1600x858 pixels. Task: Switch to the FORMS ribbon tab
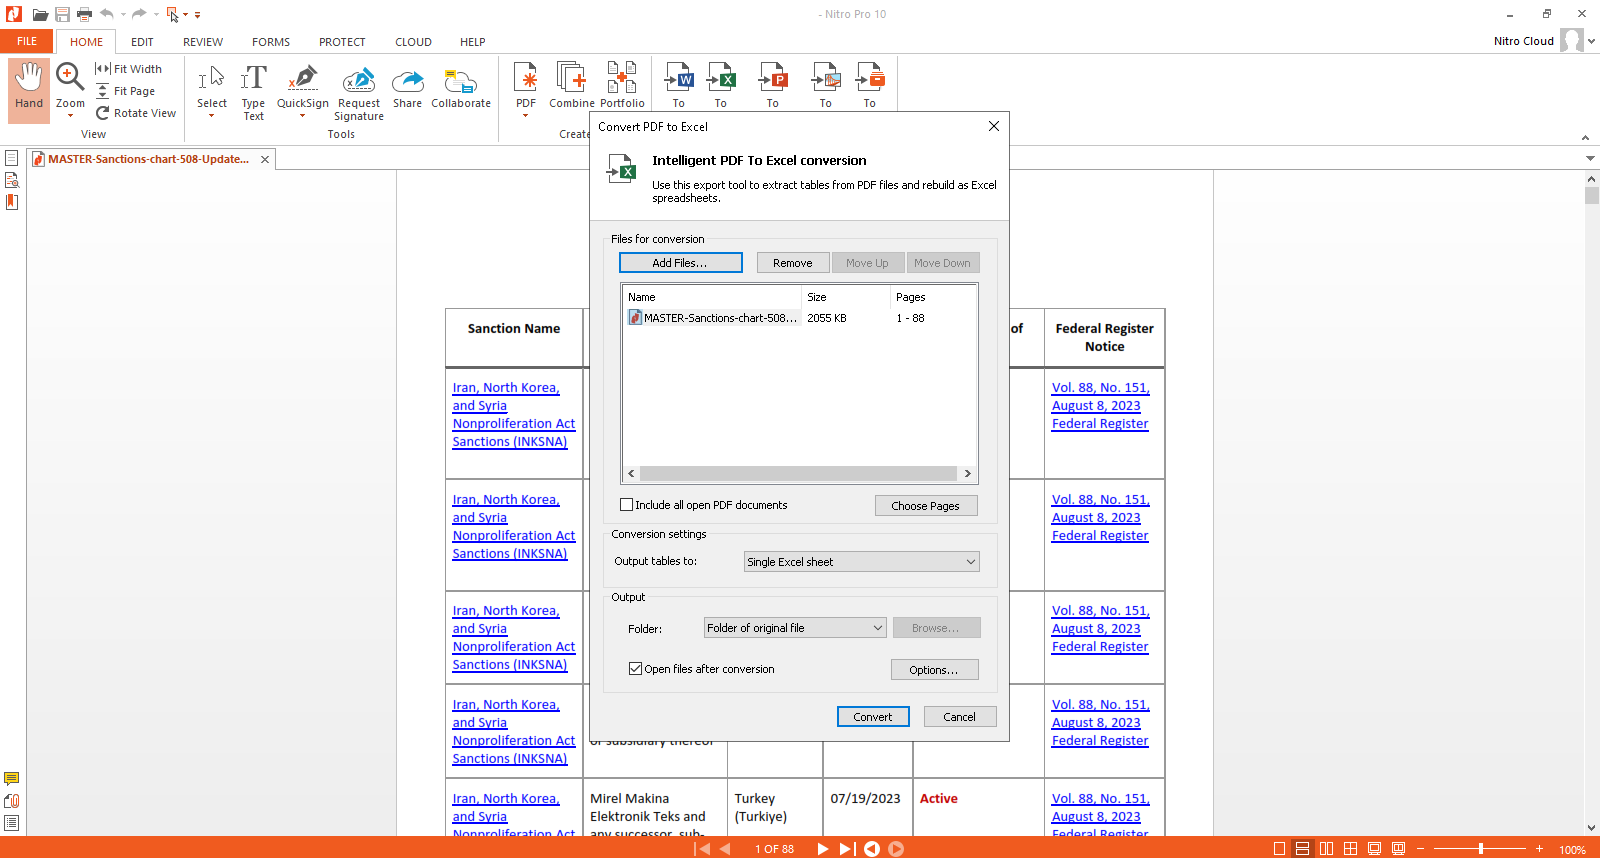(x=271, y=42)
